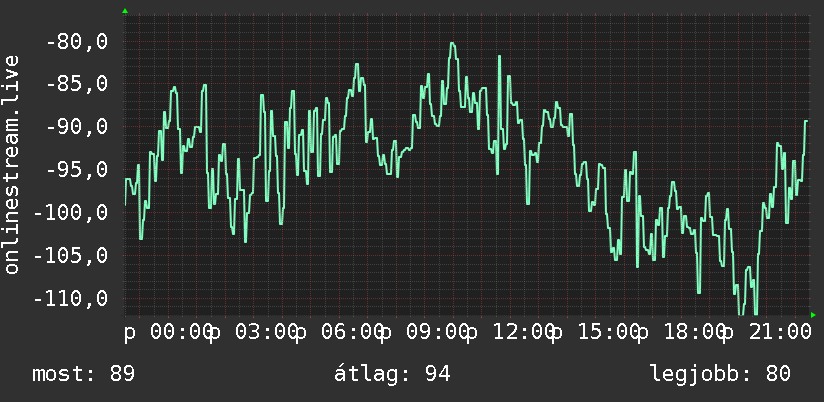Click the -95,0 y-axis label
Viewport: 824px width, 402px height.
(77, 170)
